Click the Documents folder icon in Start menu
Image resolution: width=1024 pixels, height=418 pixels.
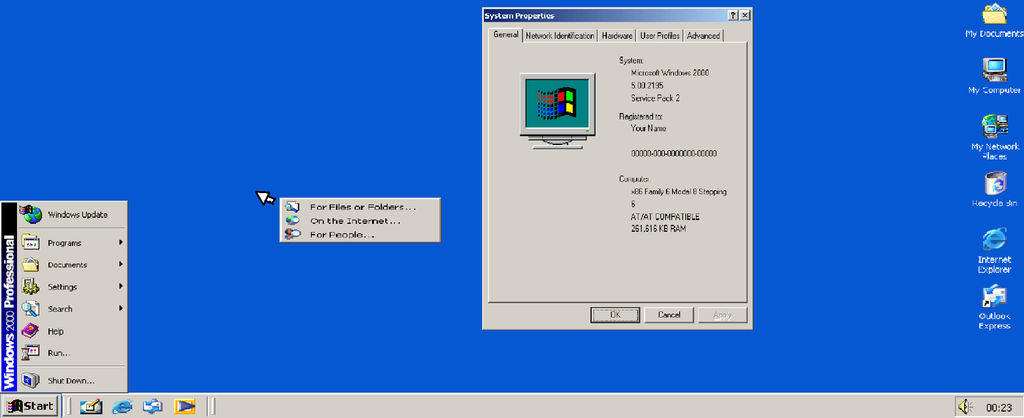[x=31, y=265]
